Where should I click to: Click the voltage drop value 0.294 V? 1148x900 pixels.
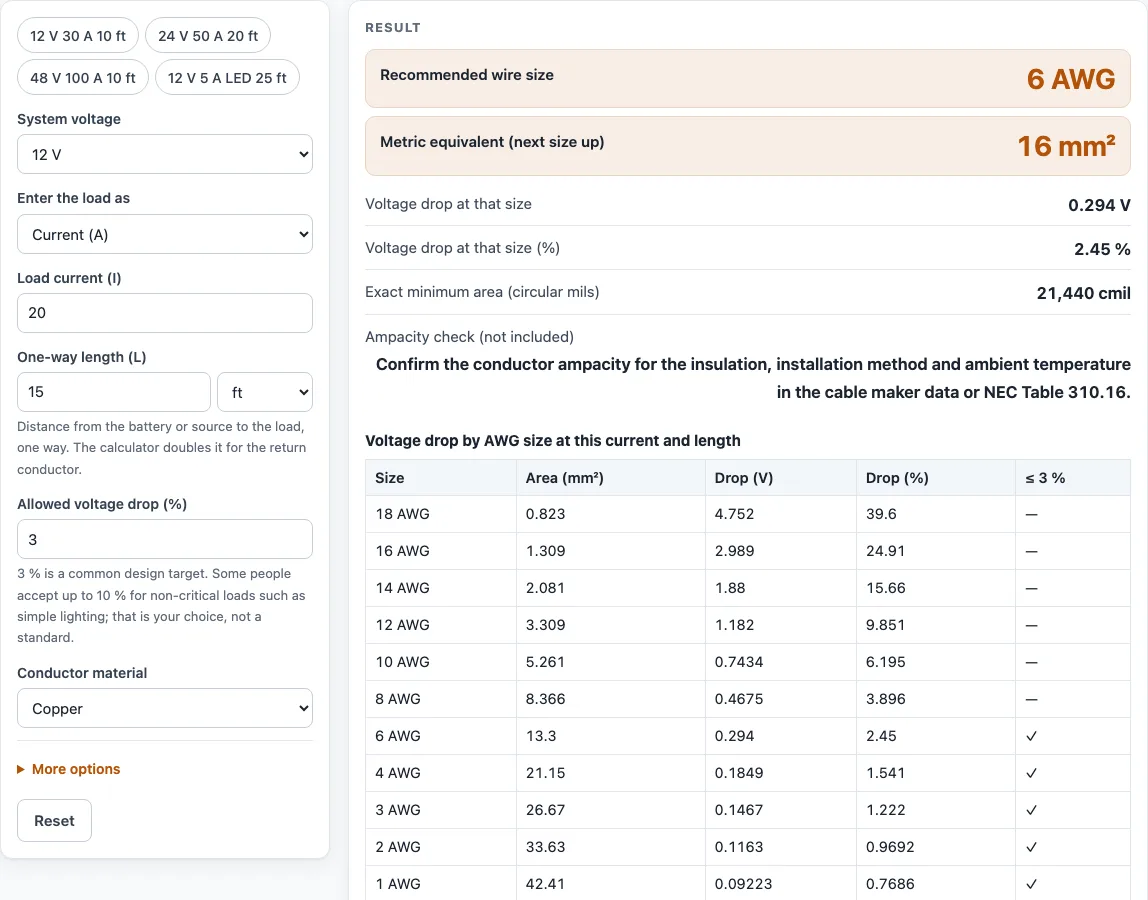1099,205
